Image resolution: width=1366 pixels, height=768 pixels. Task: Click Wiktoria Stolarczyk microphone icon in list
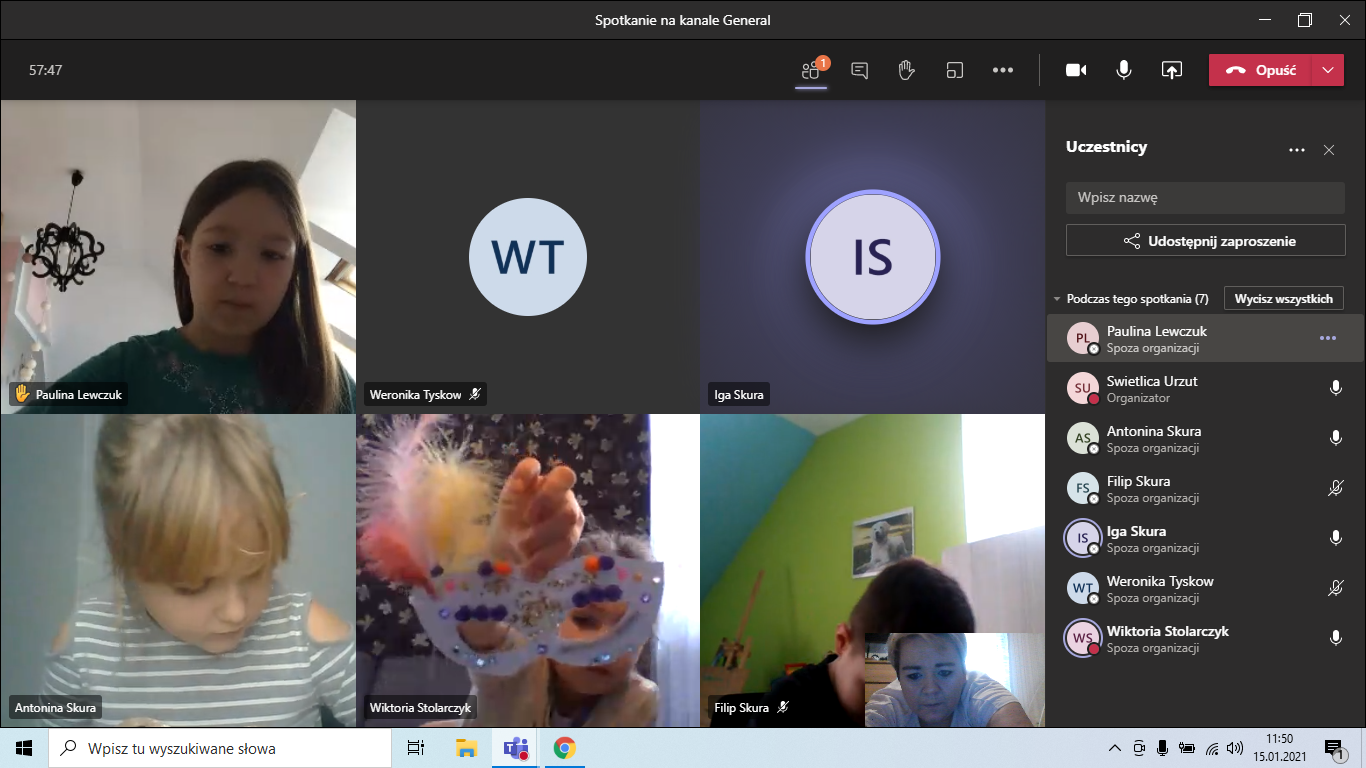(x=1336, y=638)
